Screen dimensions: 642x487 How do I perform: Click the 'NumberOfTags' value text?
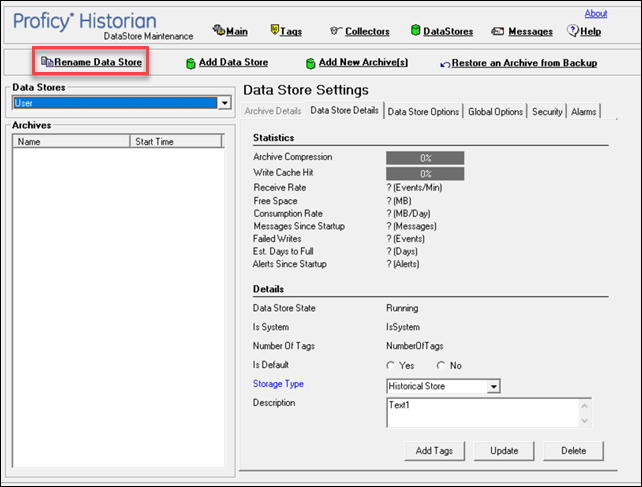click(x=414, y=346)
